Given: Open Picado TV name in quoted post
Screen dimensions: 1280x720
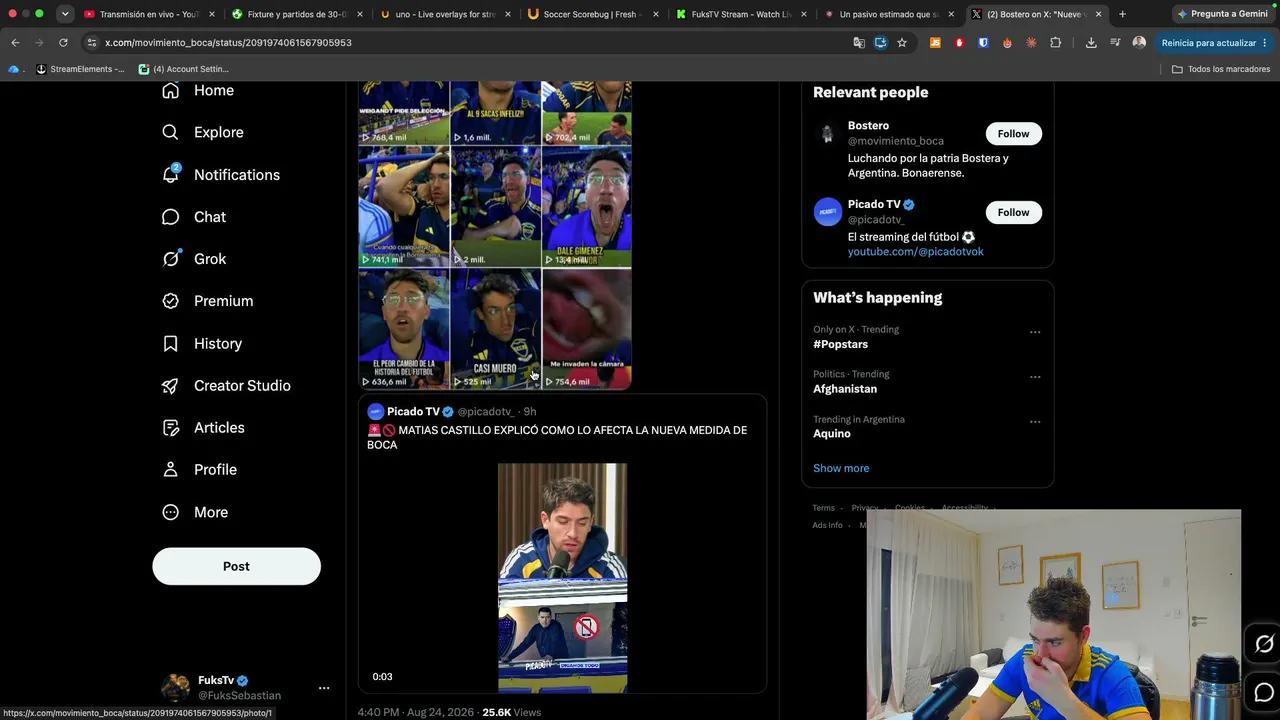Looking at the screenshot, I should tap(413, 412).
